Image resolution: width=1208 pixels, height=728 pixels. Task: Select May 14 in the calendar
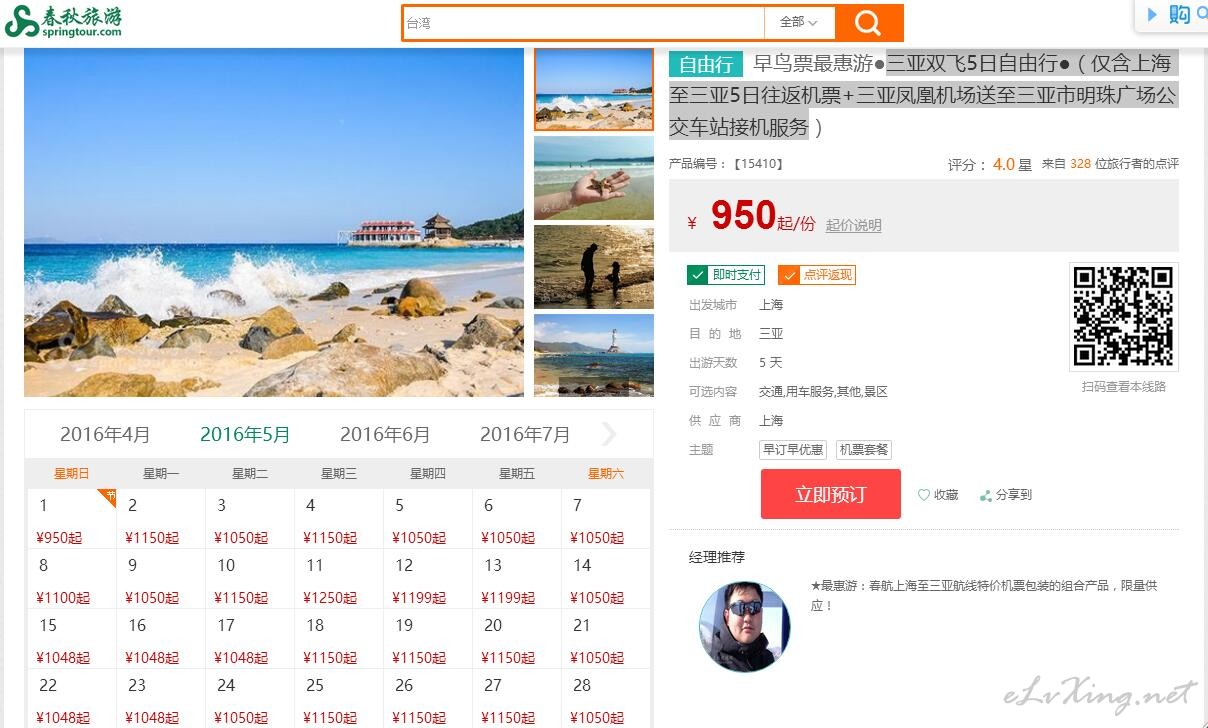(606, 579)
